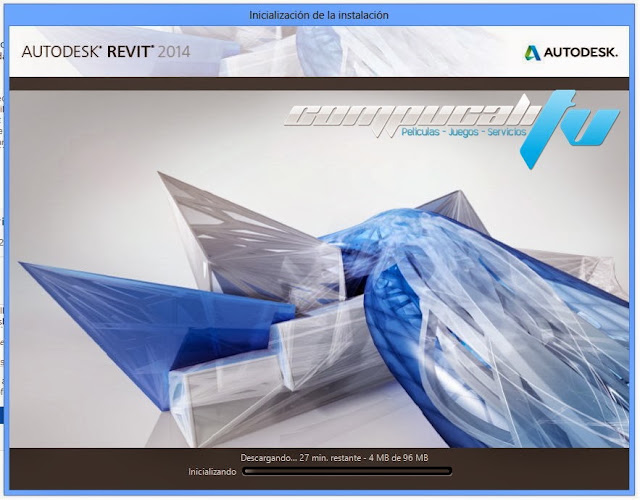Image resolution: width=640 pixels, height=500 pixels.
Task: Click the Autodesk logo icon
Action: point(532,53)
